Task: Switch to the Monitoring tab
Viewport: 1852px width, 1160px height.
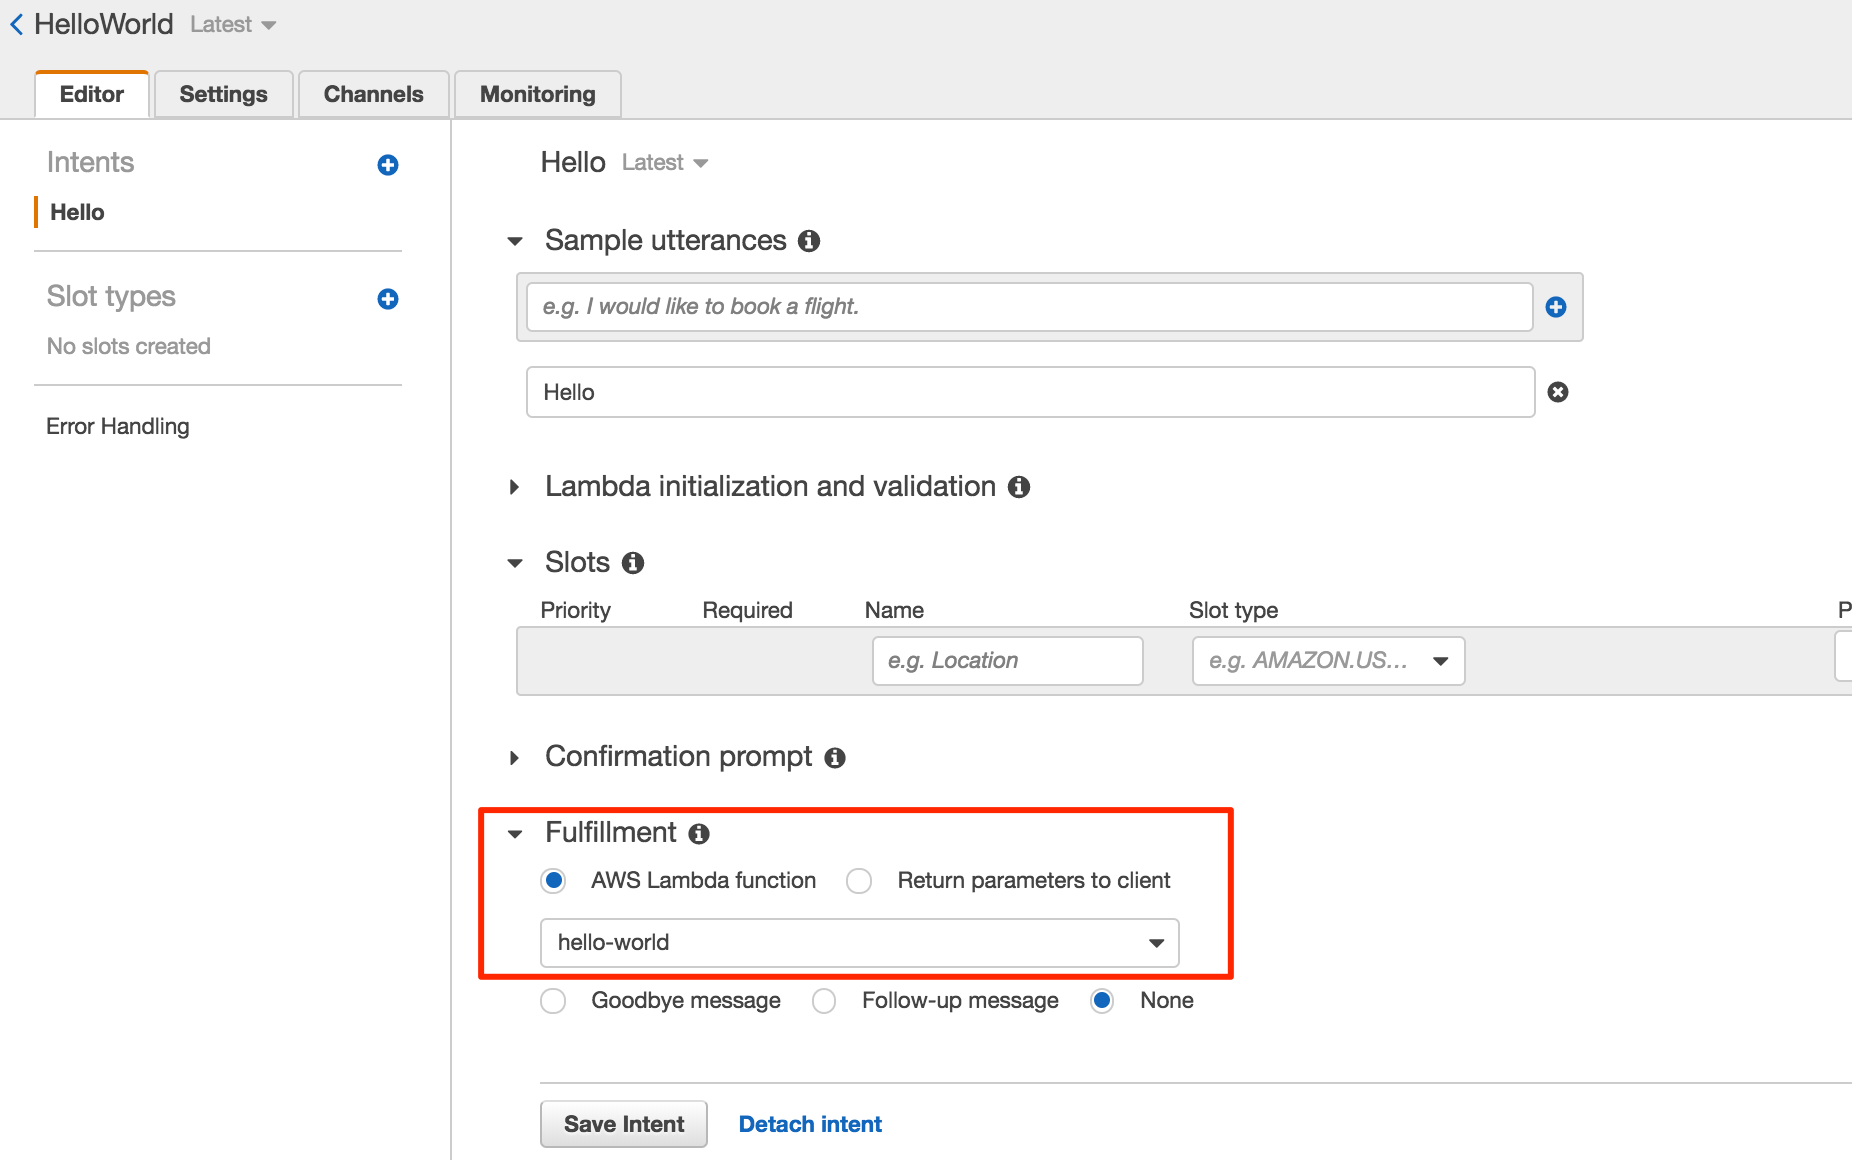Action: (538, 95)
